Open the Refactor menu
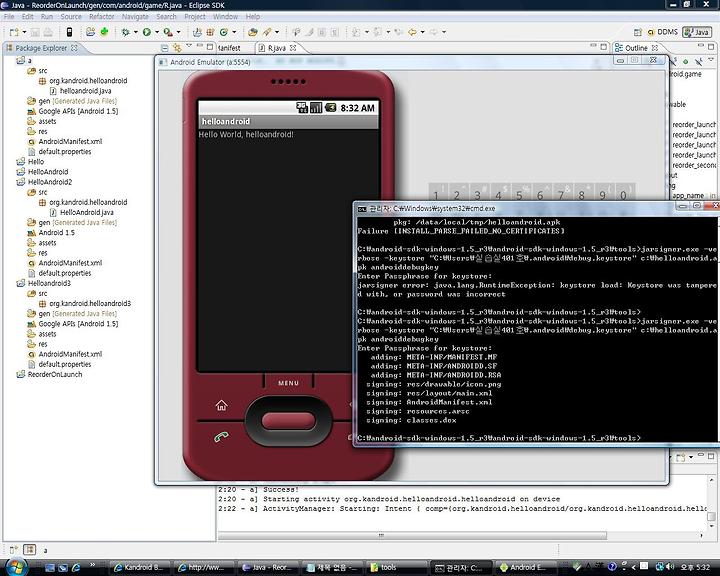This screenshot has width=720, height=576. [101, 17]
